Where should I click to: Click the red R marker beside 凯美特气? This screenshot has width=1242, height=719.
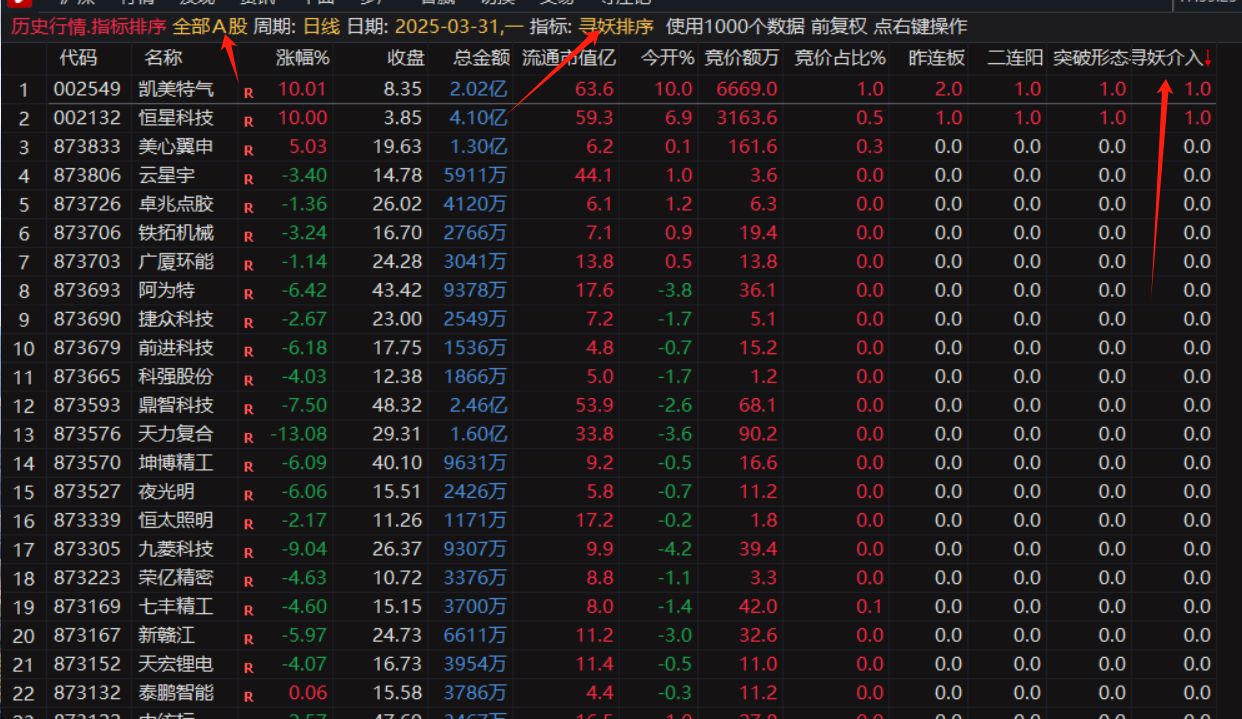click(x=248, y=93)
